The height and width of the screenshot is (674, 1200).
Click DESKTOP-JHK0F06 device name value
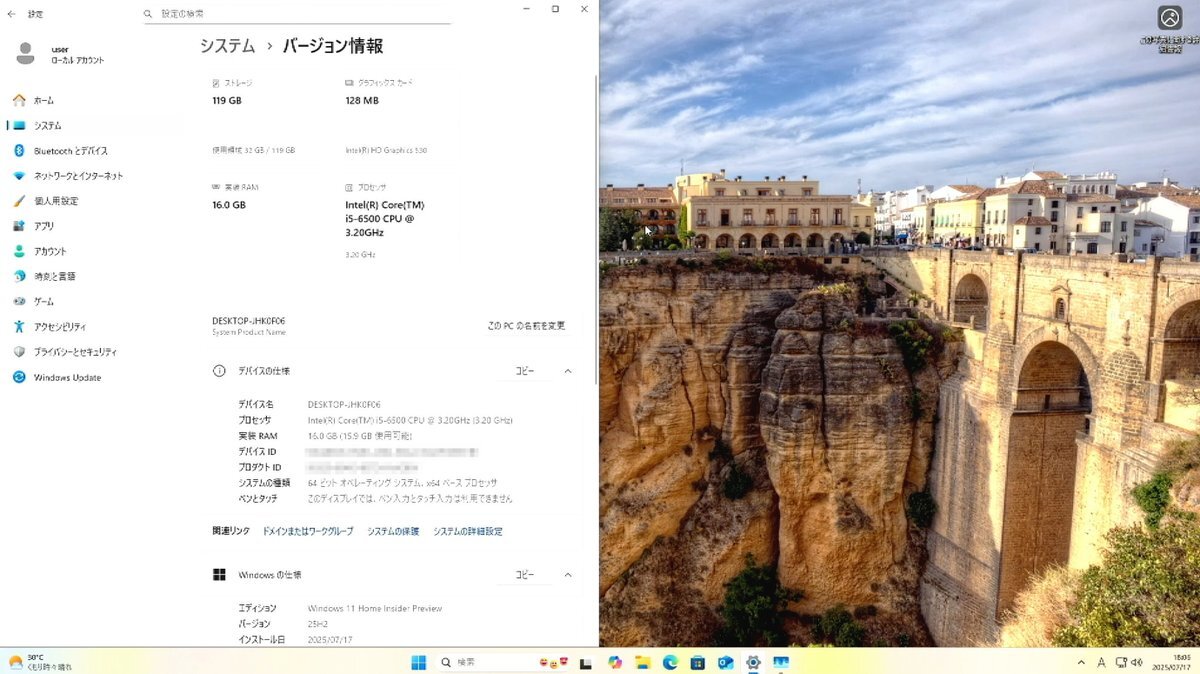[344, 405]
